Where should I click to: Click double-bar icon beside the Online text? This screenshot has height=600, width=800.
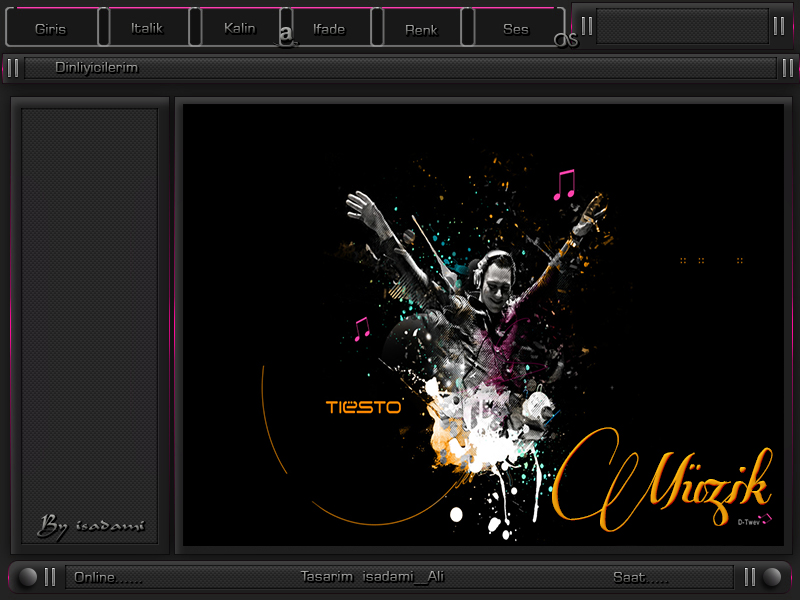(50, 577)
